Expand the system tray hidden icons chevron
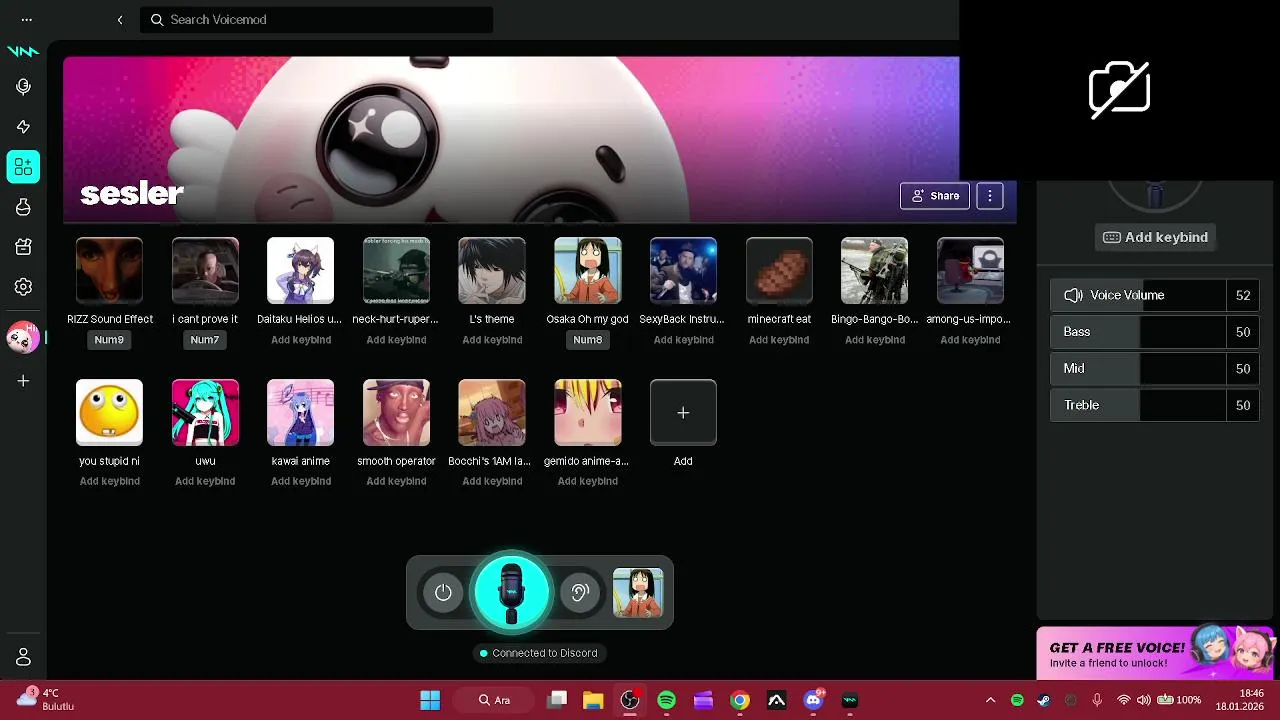This screenshot has width=1280, height=720. pos(990,700)
